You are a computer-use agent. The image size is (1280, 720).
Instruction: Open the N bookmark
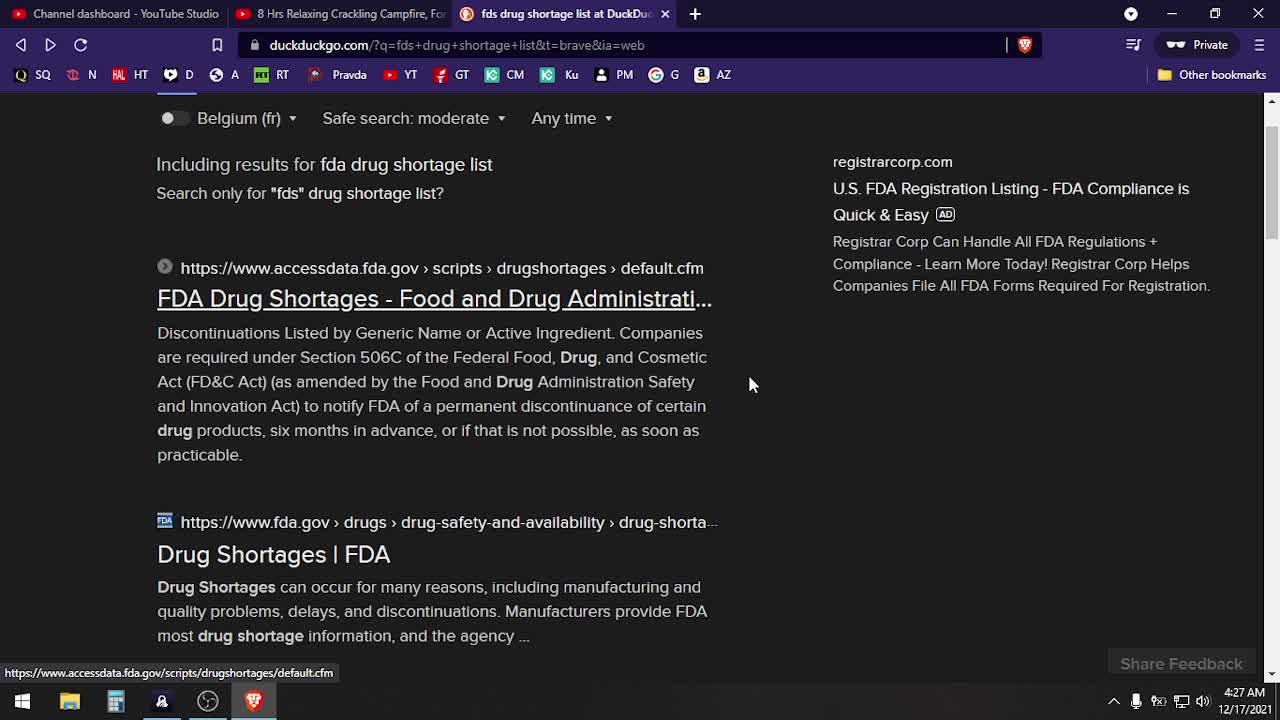point(81,75)
